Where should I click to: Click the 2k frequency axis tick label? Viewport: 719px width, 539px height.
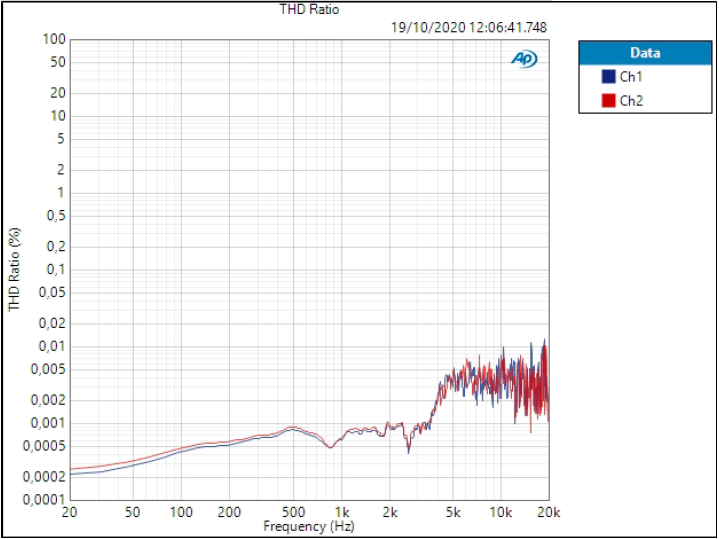390,512
